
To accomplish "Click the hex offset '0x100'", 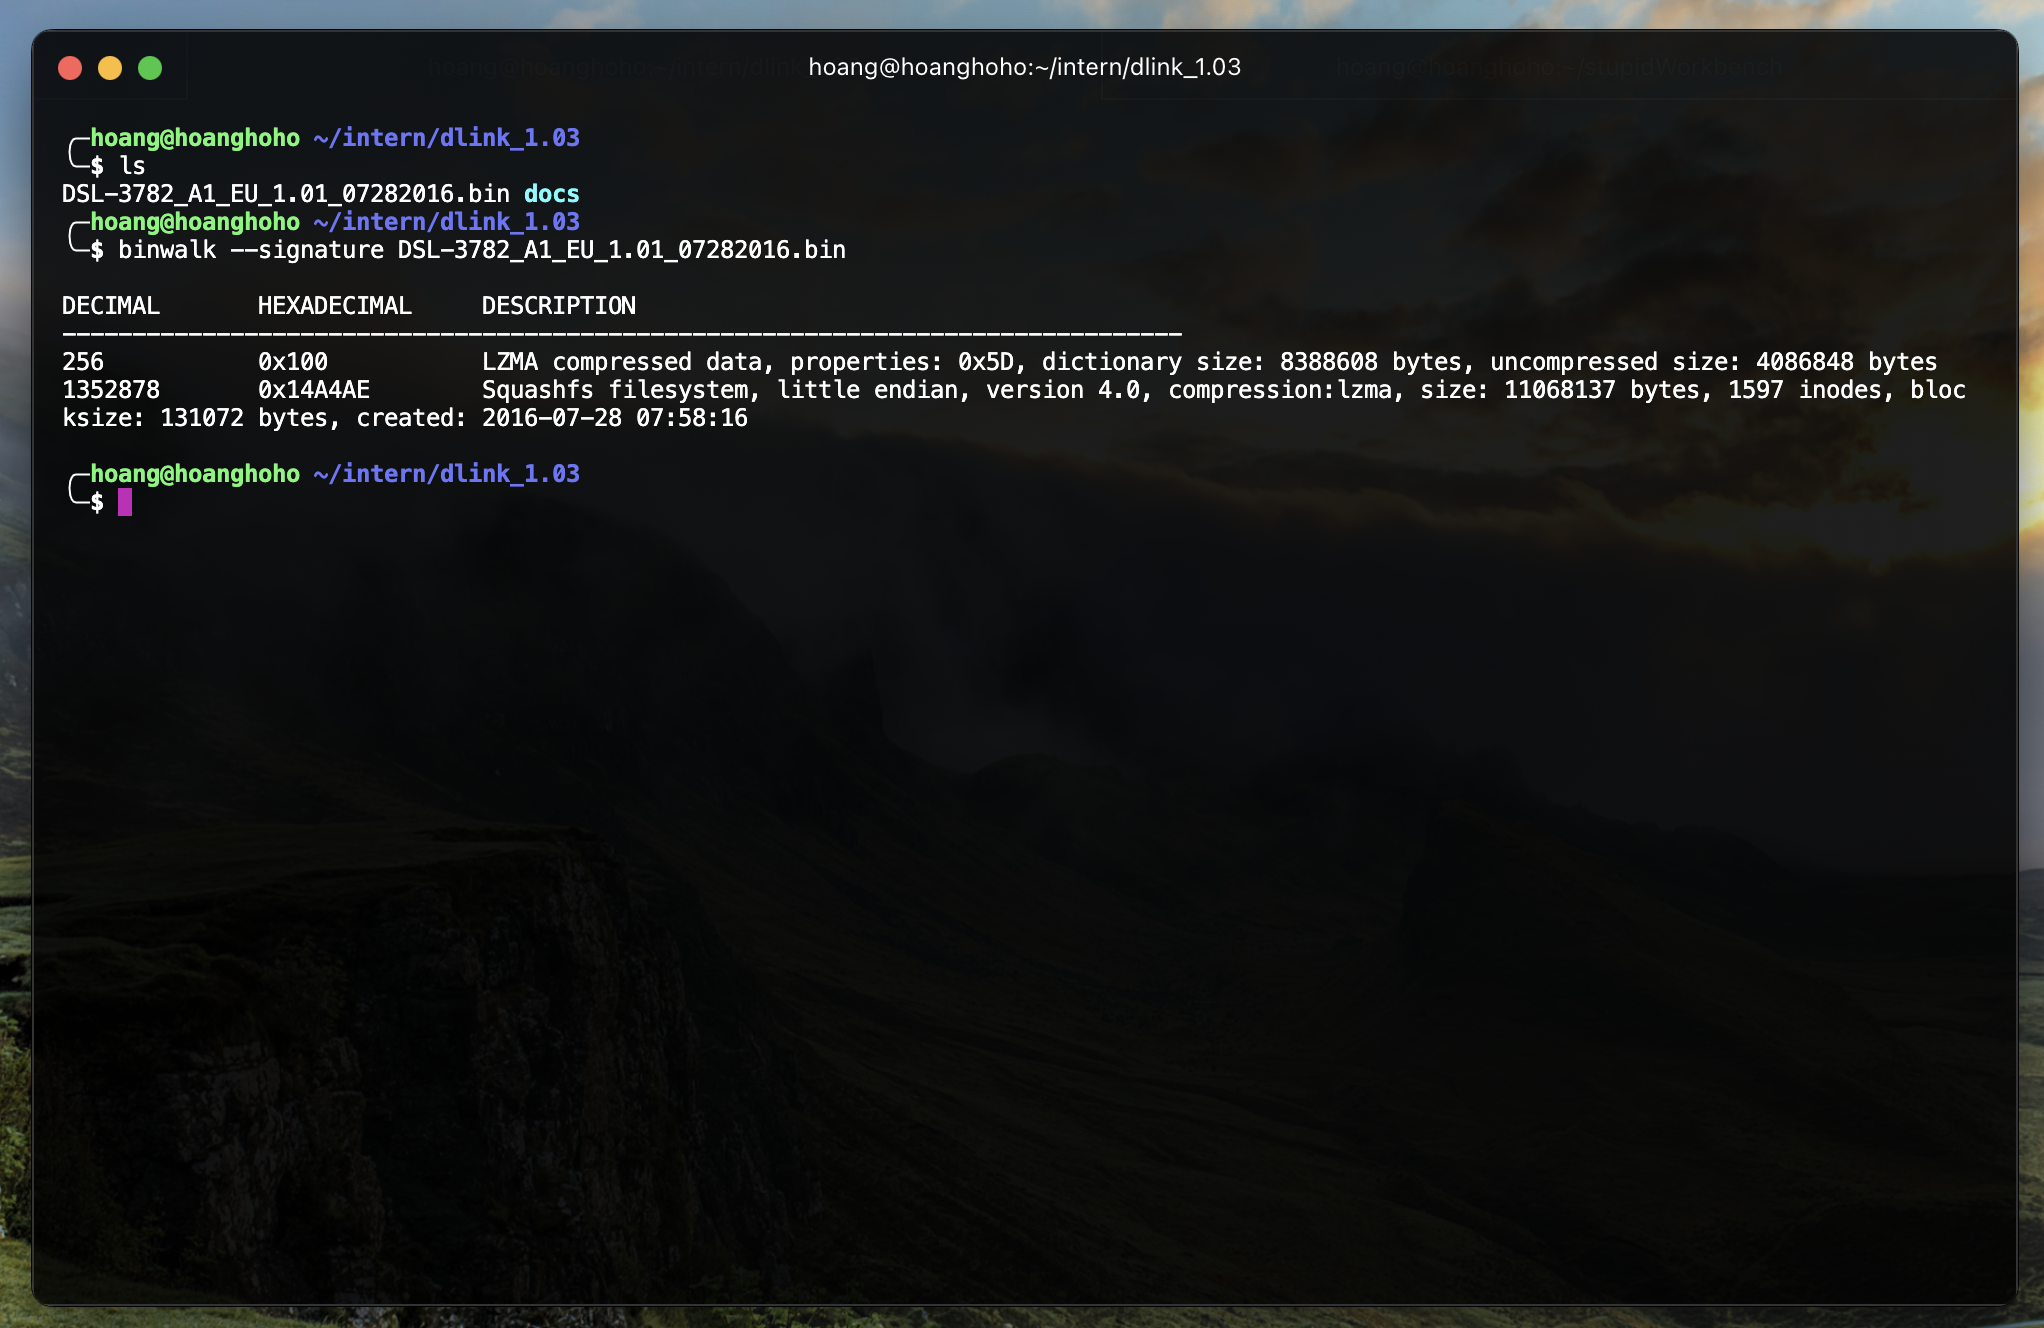I will [x=293, y=362].
